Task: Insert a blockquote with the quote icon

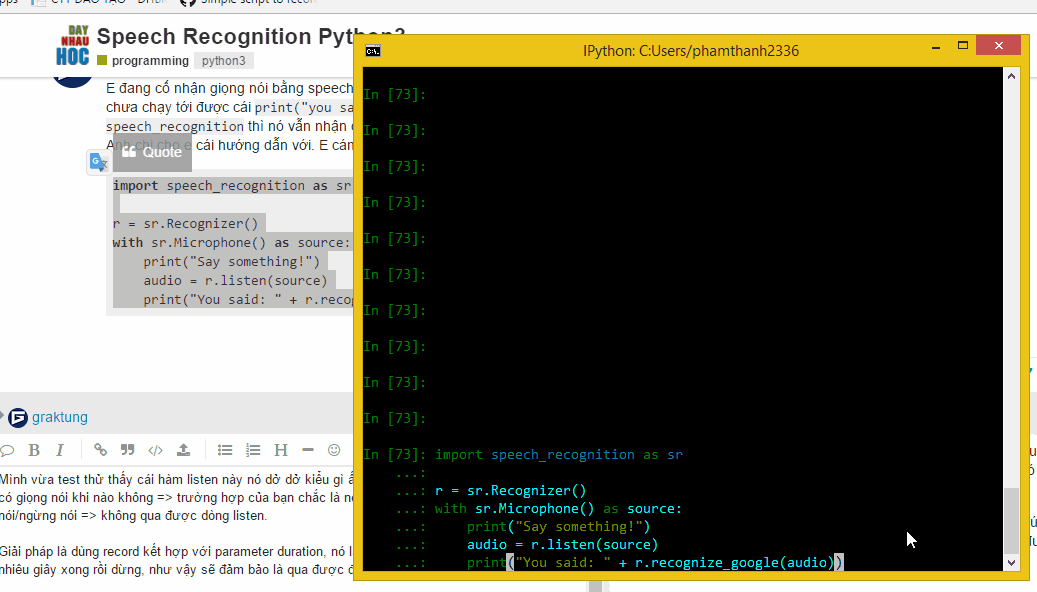Action: (x=126, y=450)
